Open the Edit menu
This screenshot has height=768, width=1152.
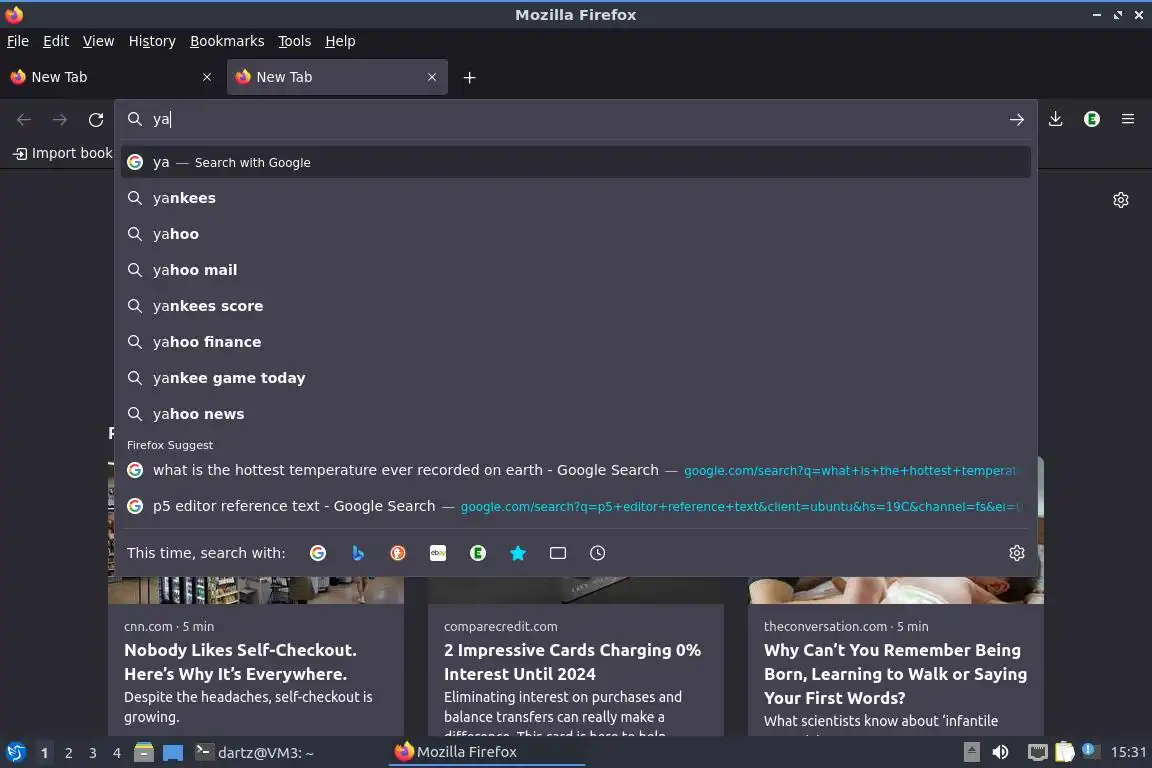(56, 41)
